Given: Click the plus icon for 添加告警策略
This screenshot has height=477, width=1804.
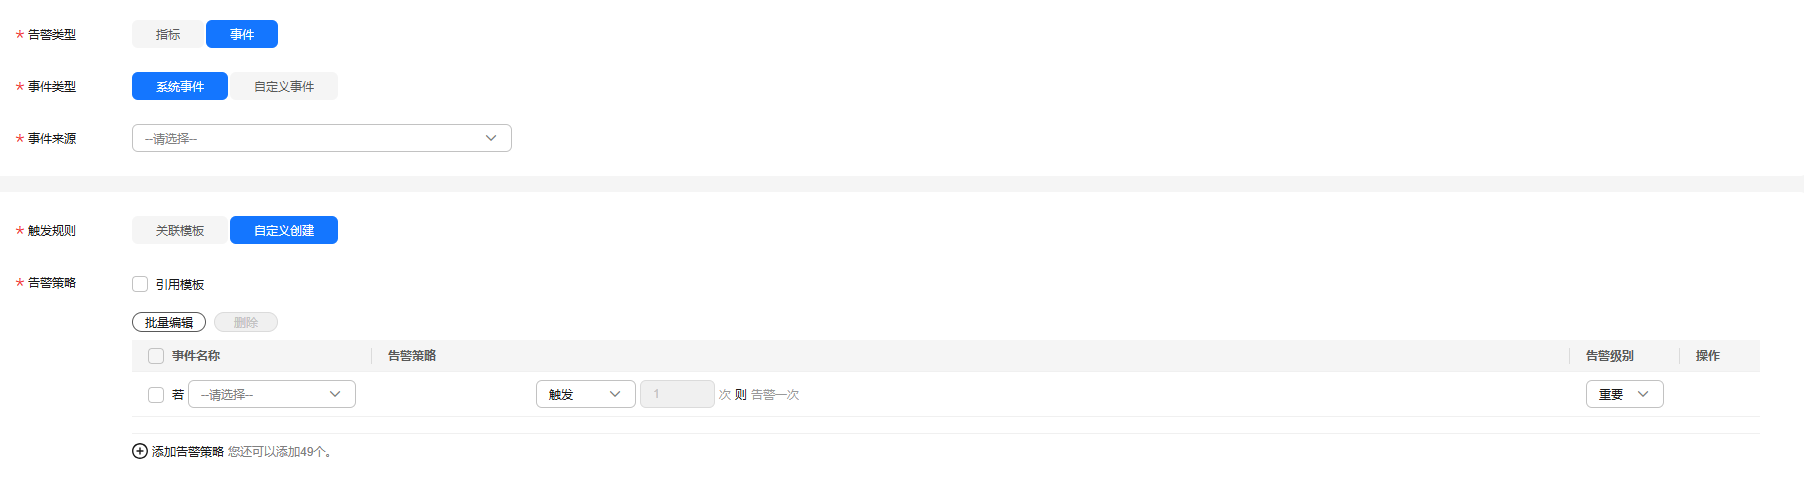Looking at the screenshot, I should (x=140, y=451).
